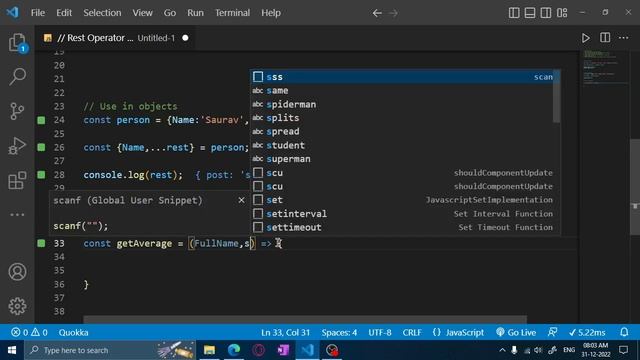Viewport: 640px width, 360px height.
Task: Open Microsoft Edge from taskbar
Action: click(234, 350)
